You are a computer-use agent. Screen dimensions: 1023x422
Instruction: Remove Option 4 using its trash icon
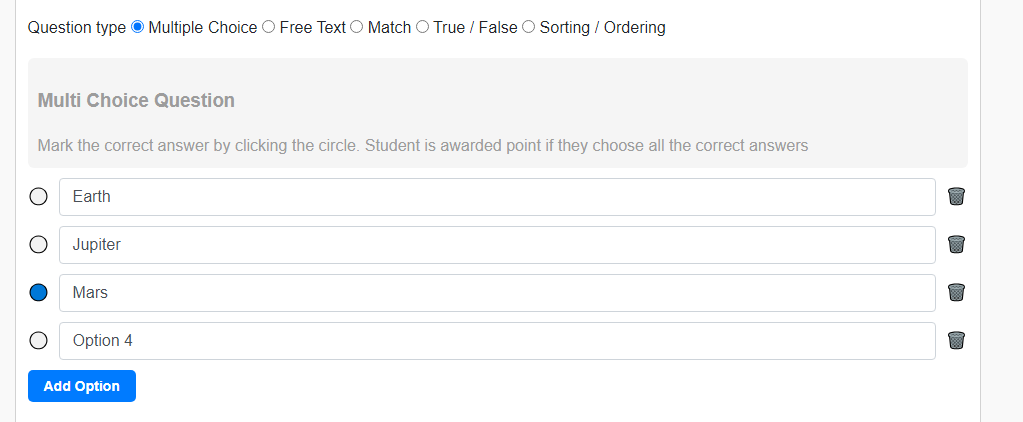[956, 341]
